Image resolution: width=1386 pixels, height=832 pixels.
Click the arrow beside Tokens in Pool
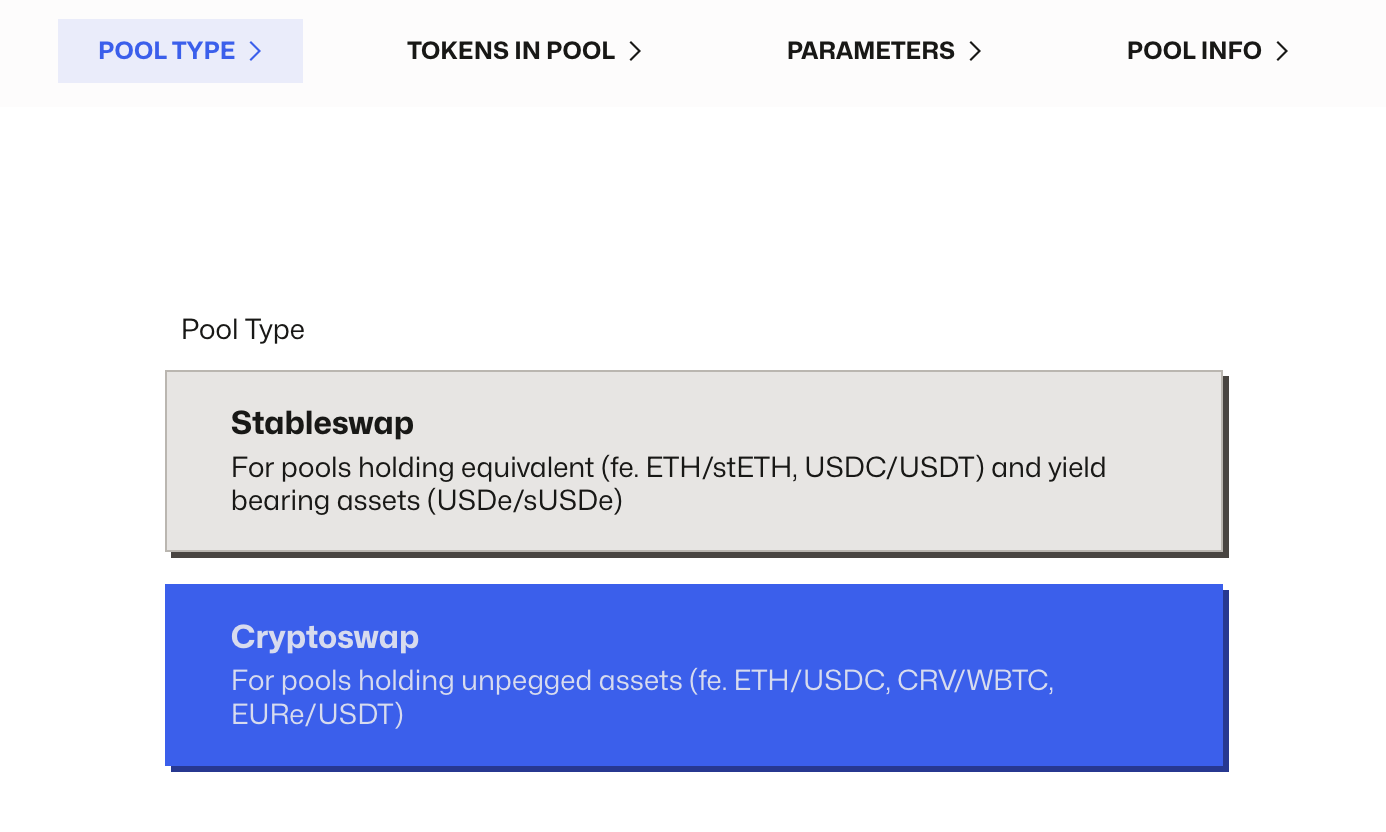coord(635,51)
